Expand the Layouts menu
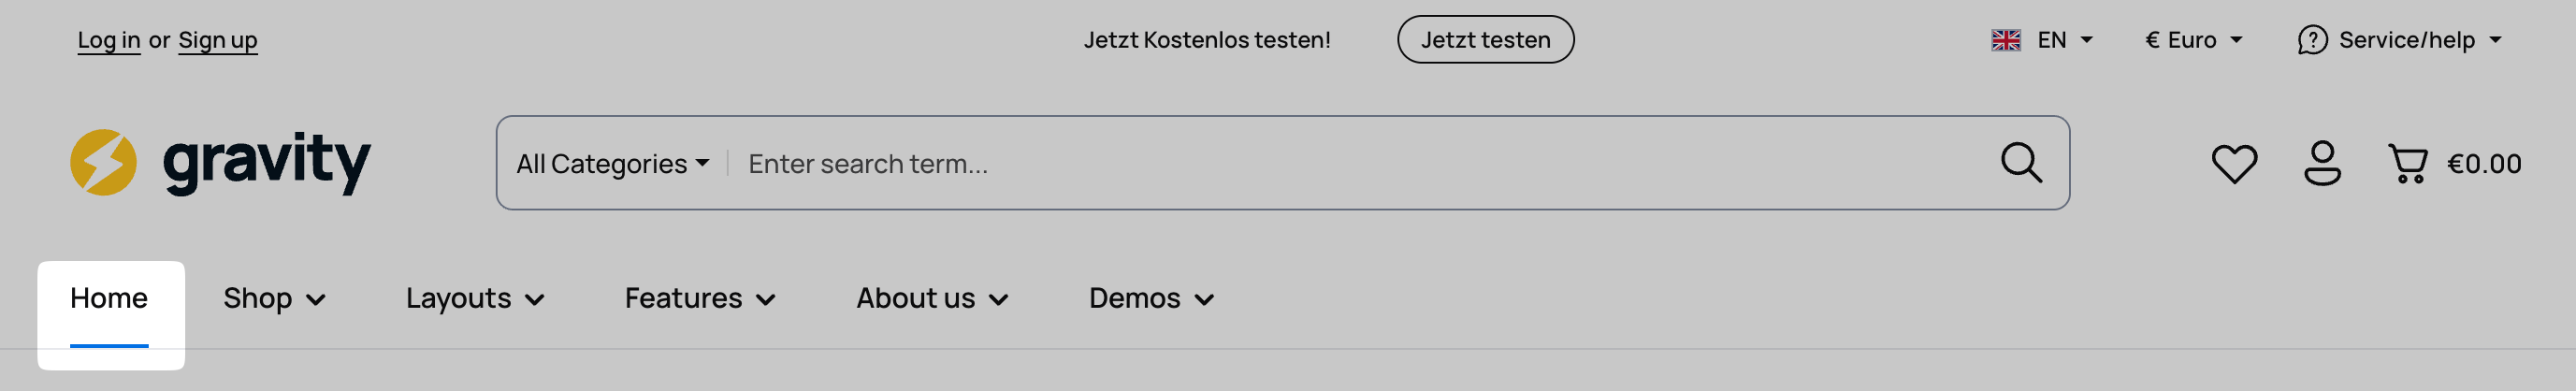Viewport: 2576px width, 391px height. [475, 299]
